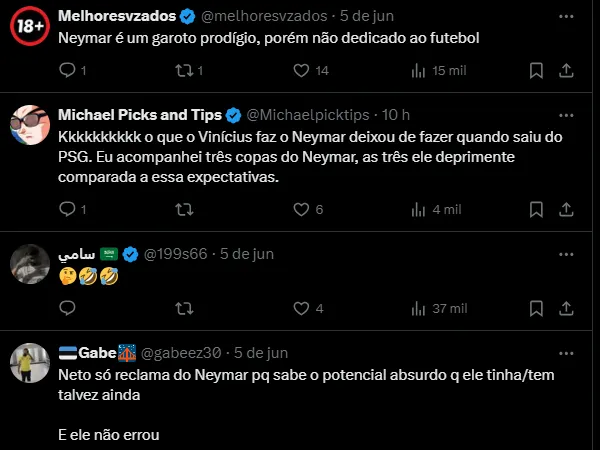600x450 pixels.
Task: Share the Michael Picks and Tips tweet
Action: point(565,209)
